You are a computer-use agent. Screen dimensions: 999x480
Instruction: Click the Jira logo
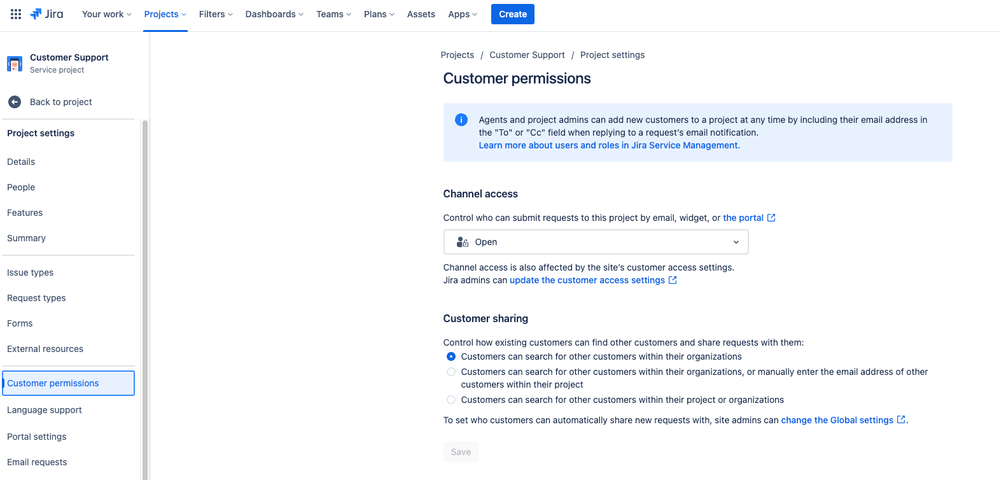[47, 14]
